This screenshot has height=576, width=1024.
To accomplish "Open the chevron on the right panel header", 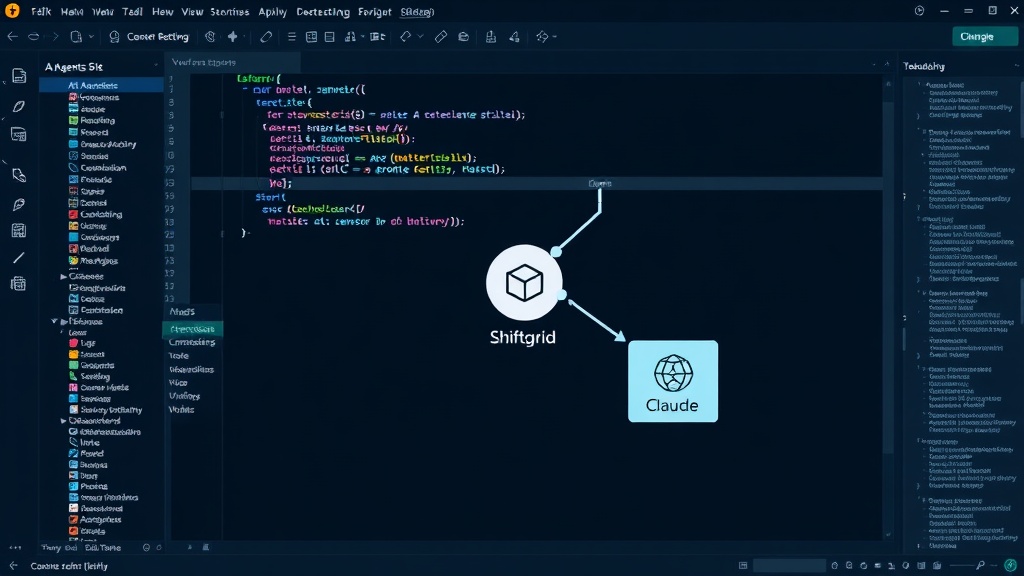I will (1016, 66).
